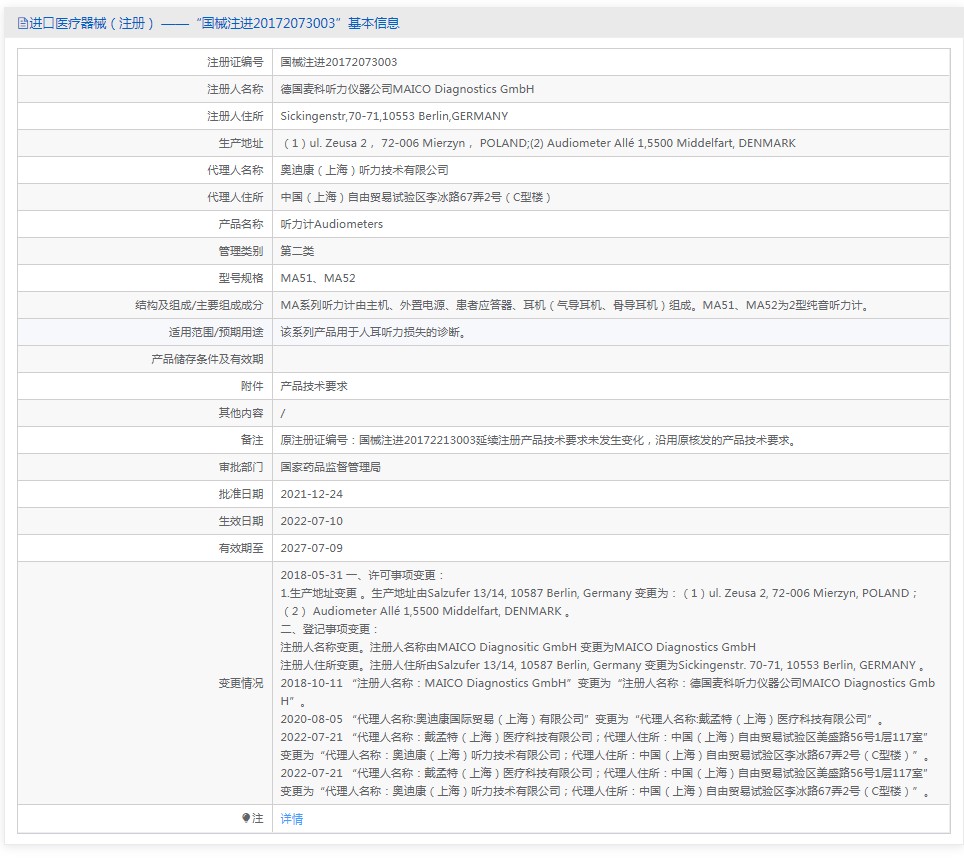Click the remark text starting 原注册证编号

pyautogui.click(x=539, y=441)
